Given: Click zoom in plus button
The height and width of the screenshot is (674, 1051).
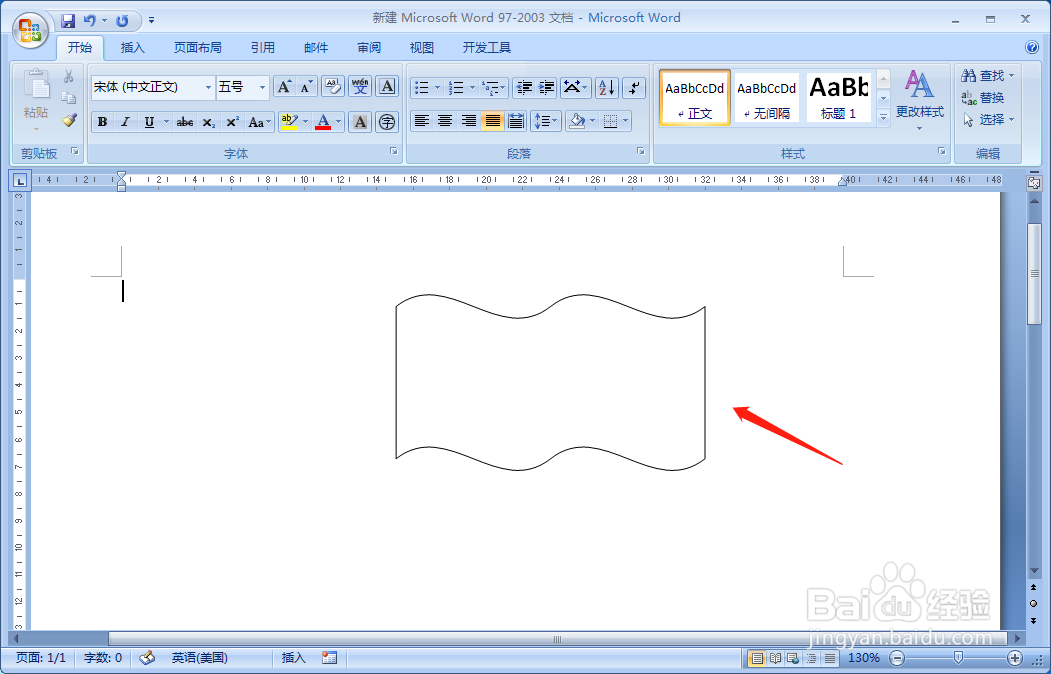Looking at the screenshot, I should [1015, 658].
